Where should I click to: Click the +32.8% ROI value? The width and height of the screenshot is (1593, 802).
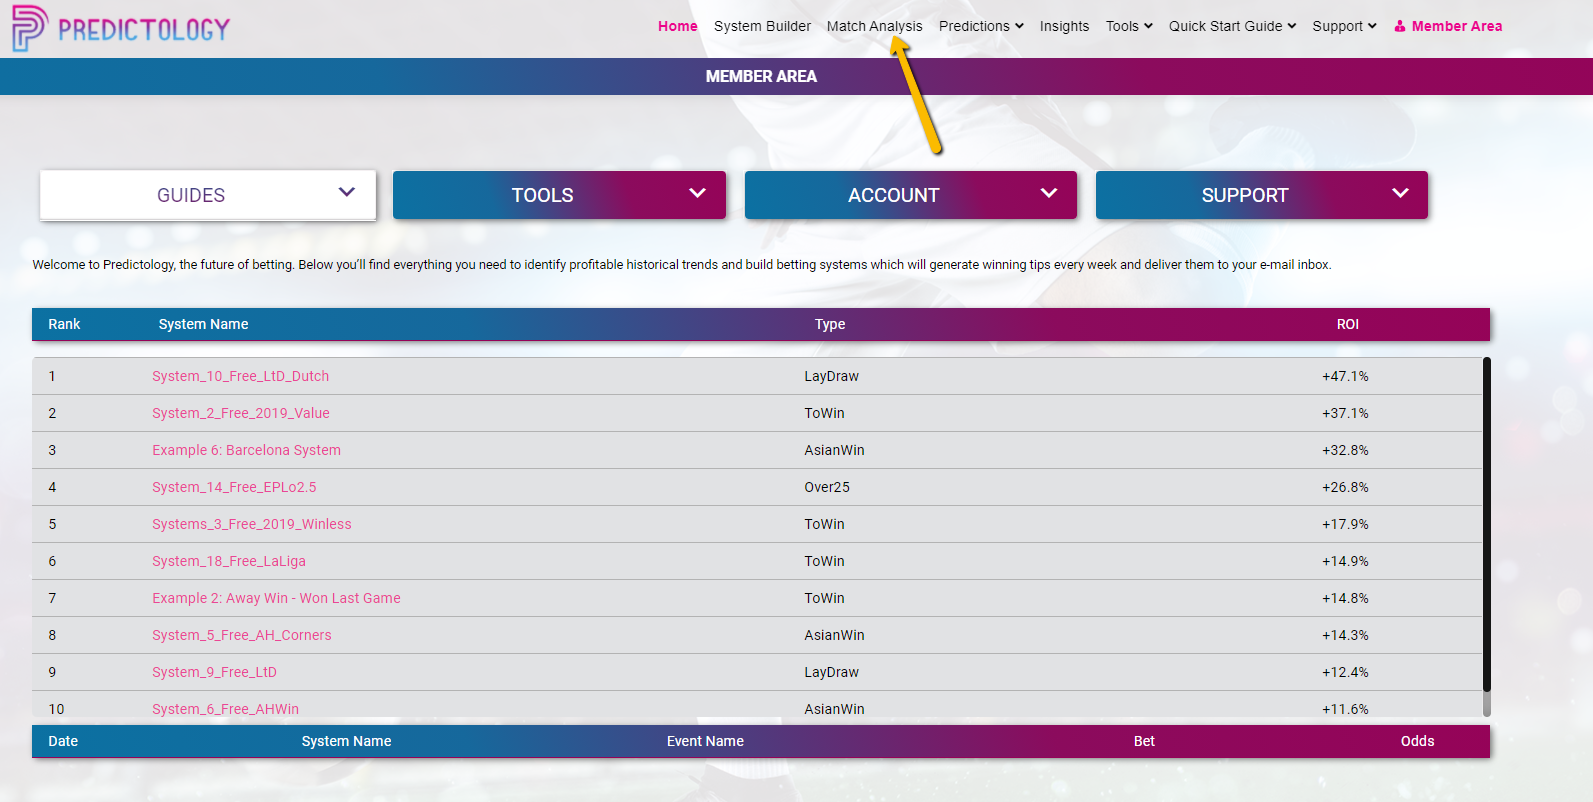coord(1345,450)
